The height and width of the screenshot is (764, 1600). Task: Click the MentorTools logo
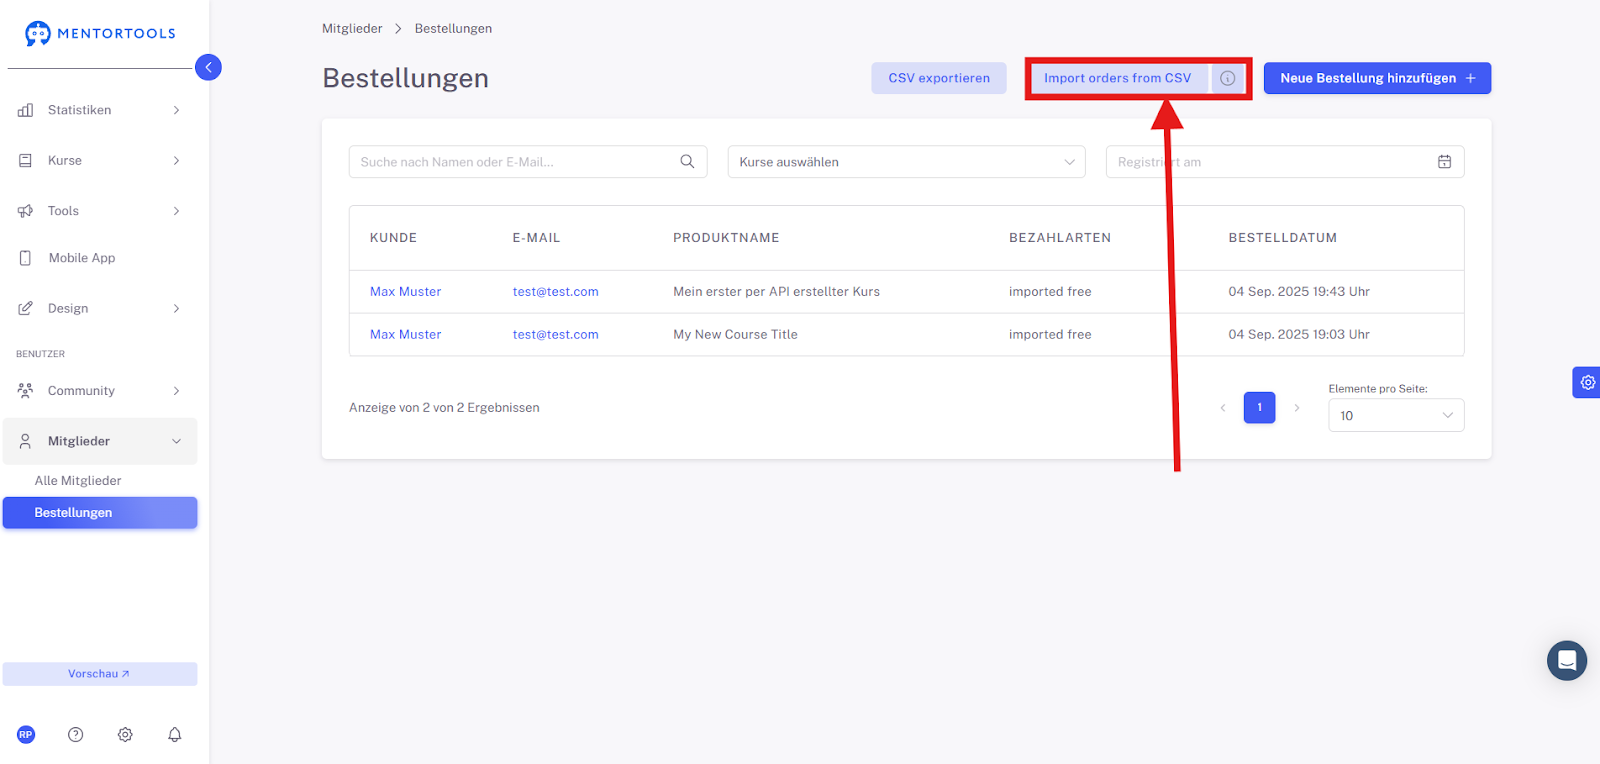tap(100, 33)
